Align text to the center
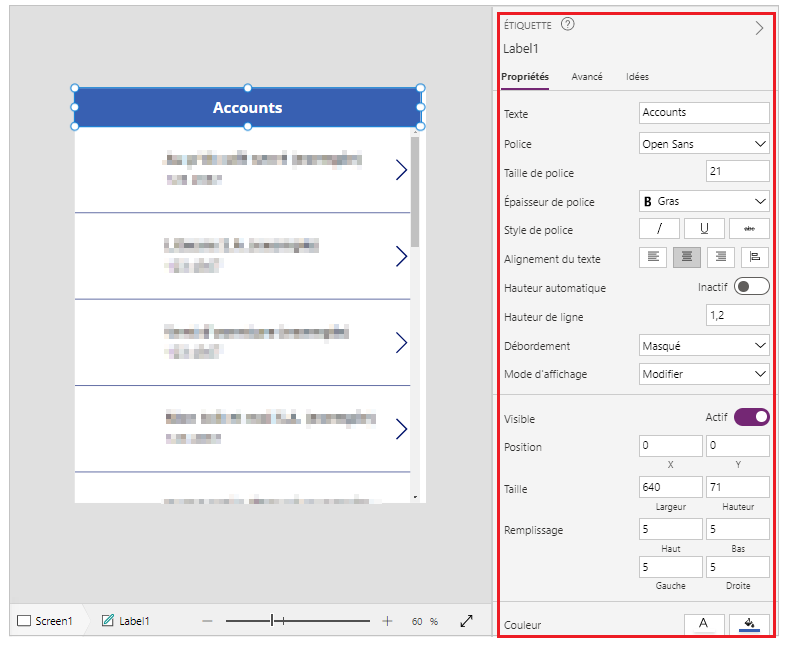 [x=687, y=257]
